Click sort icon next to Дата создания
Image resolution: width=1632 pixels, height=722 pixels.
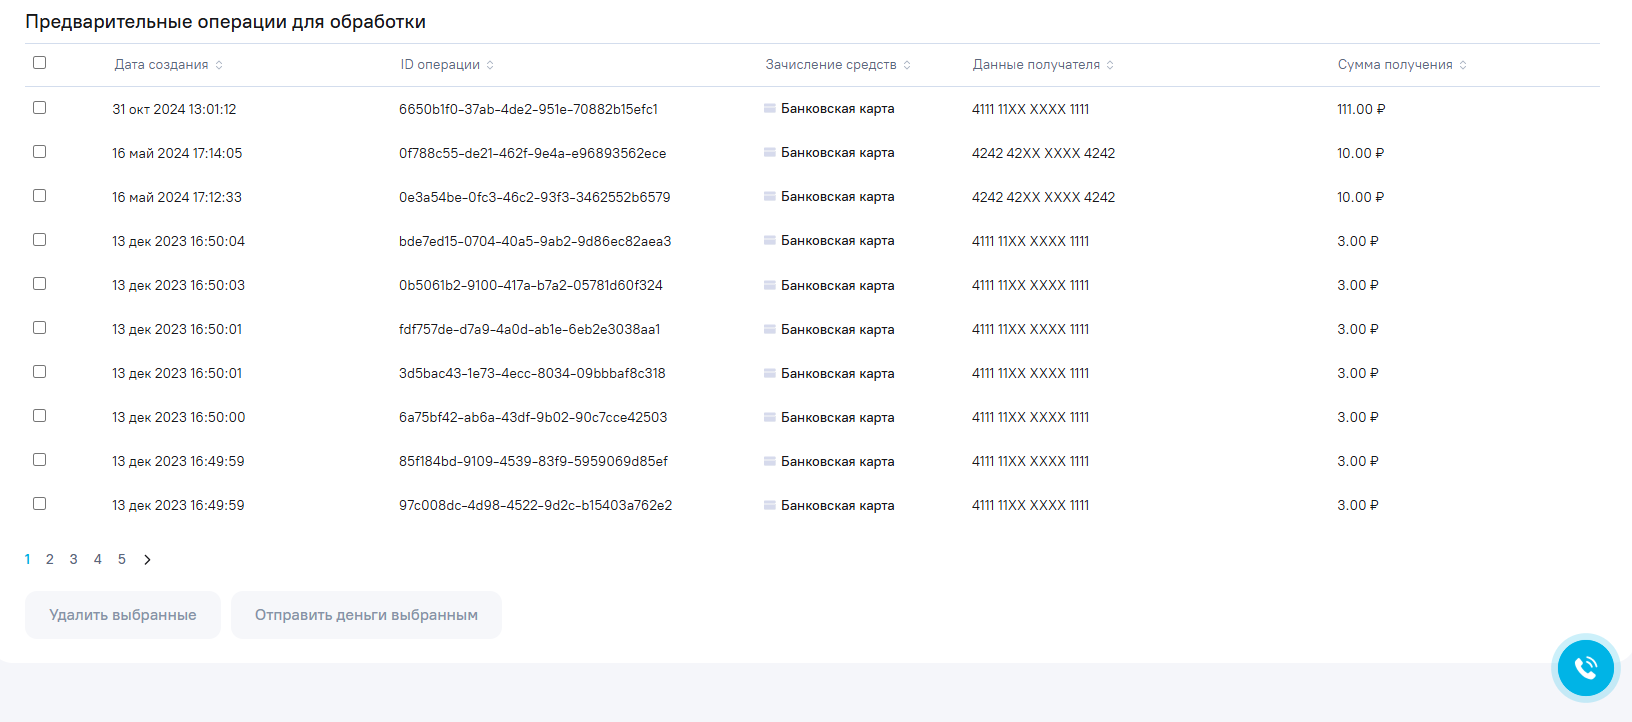point(219,65)
